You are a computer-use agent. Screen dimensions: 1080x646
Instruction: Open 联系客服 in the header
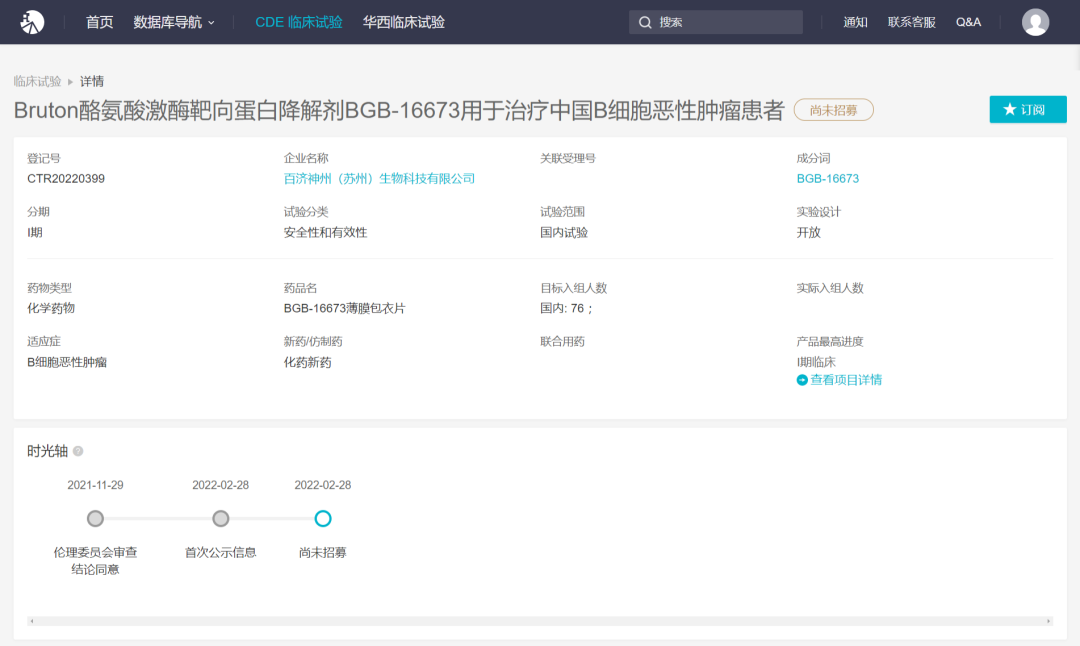[x=911, y=22]
